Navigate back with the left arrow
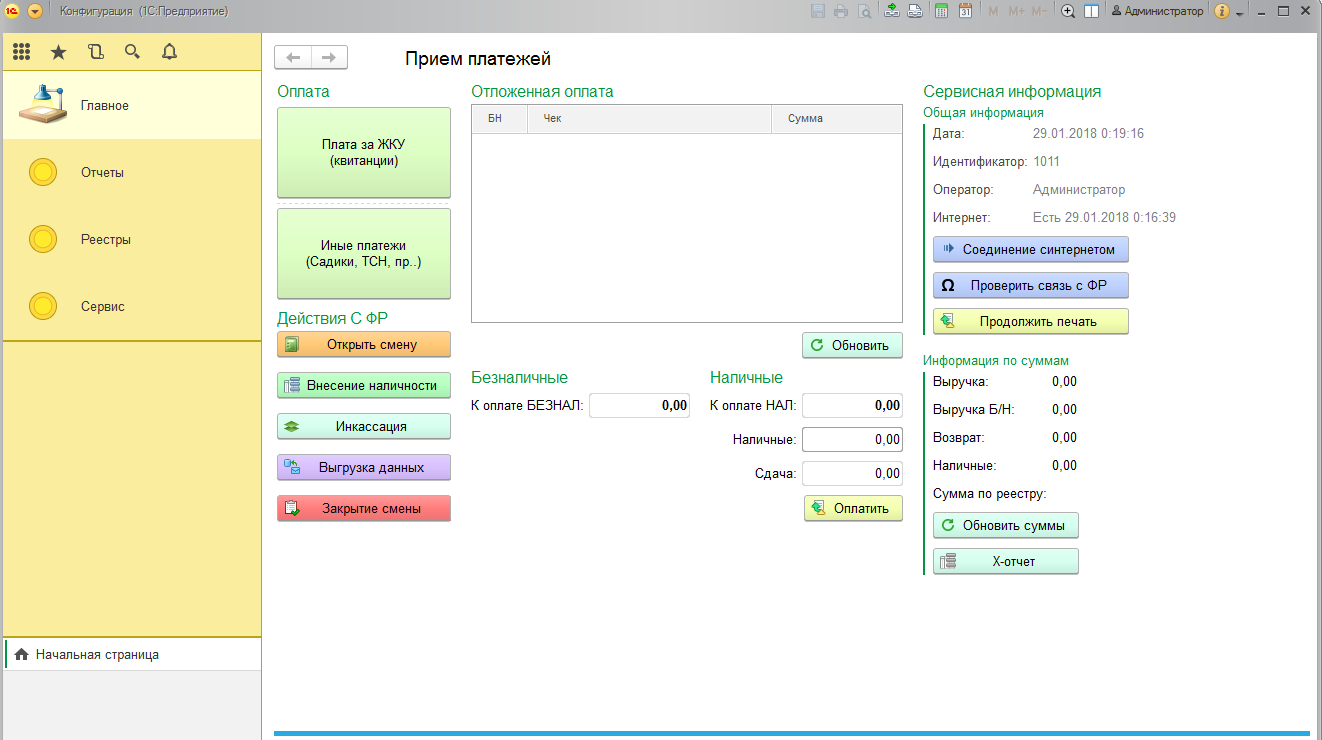Screen dimensions: 1322x740 tap(293, 58)
